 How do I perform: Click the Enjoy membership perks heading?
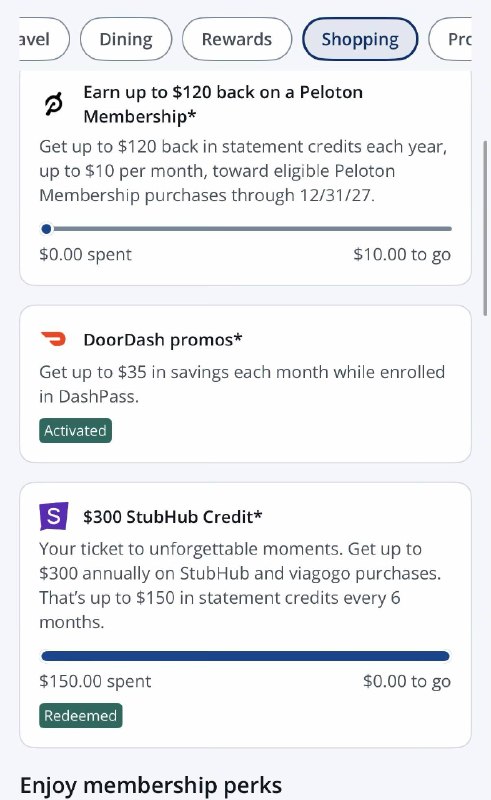pos(151,785)
